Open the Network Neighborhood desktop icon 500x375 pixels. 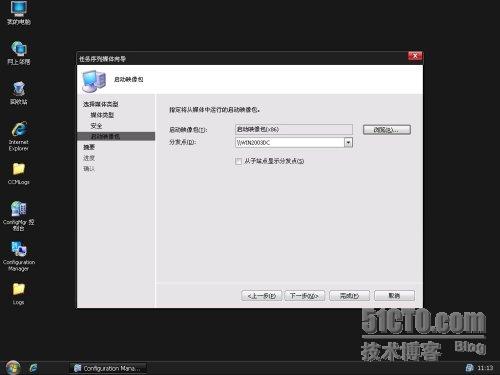(x=19, y=53)
